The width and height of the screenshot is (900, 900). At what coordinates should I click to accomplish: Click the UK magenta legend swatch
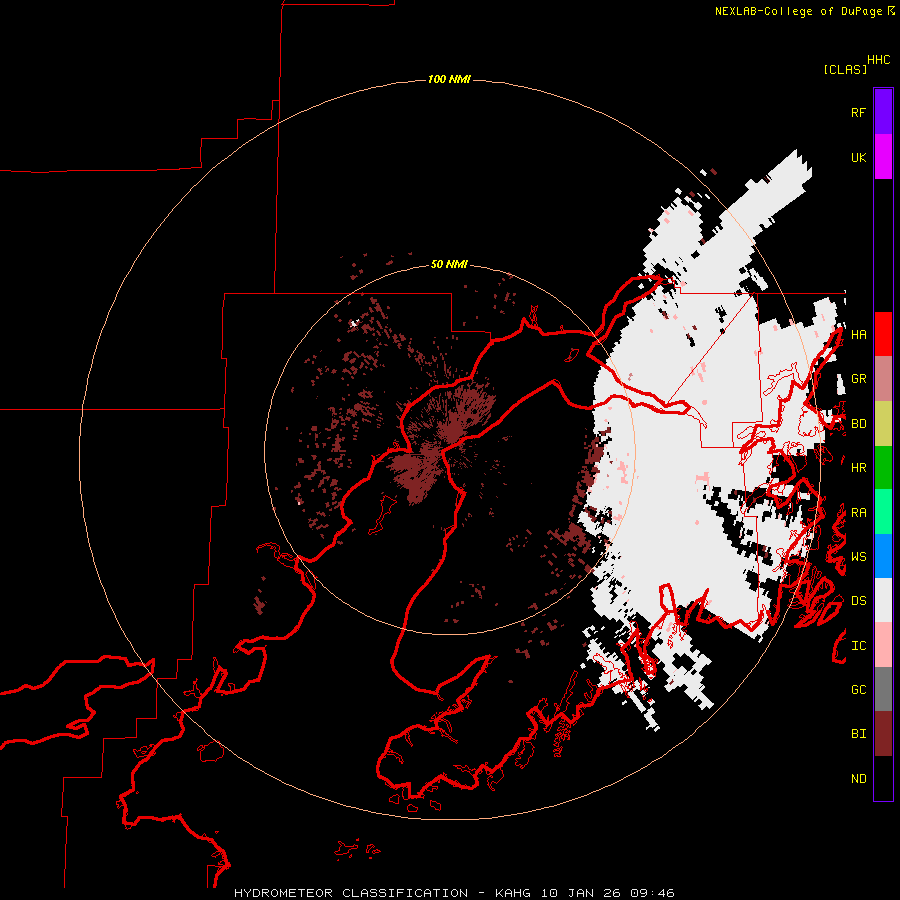pos(883,157)
